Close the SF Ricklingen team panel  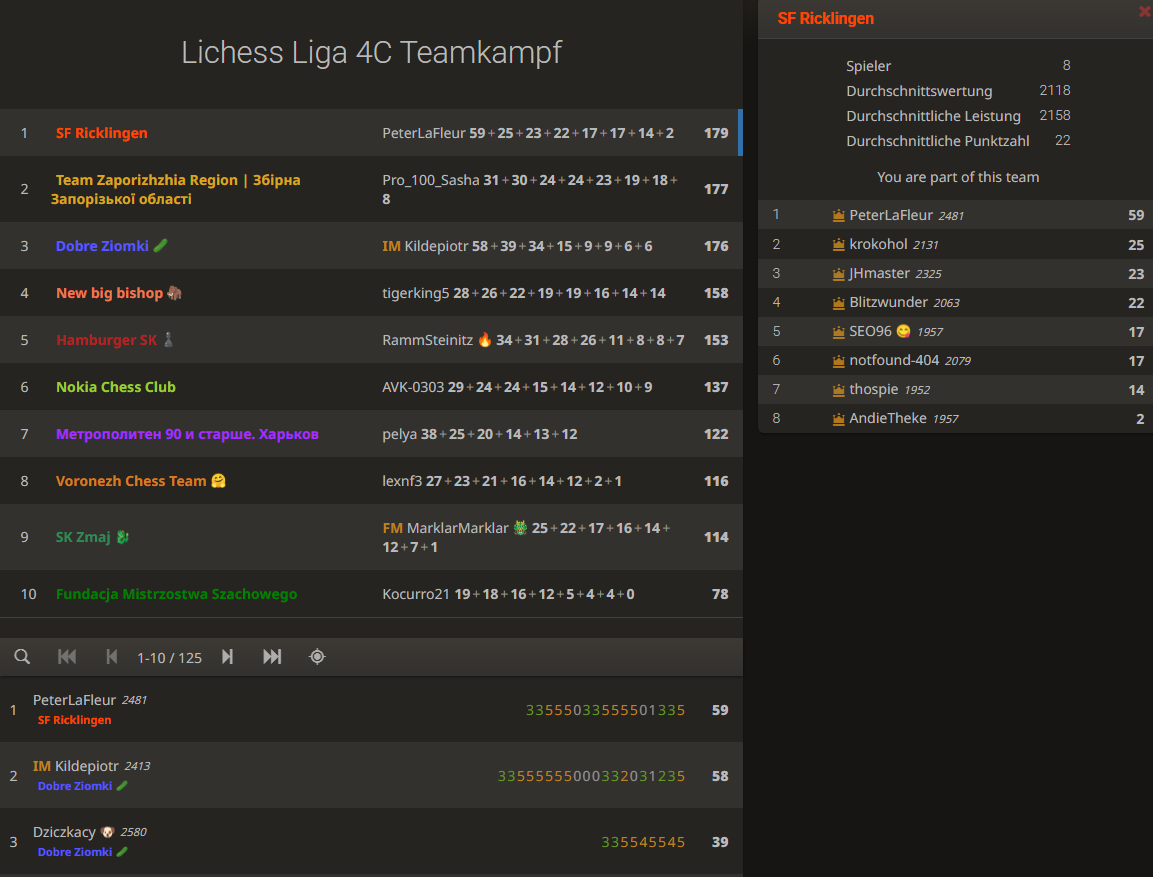click(1143, 12)
